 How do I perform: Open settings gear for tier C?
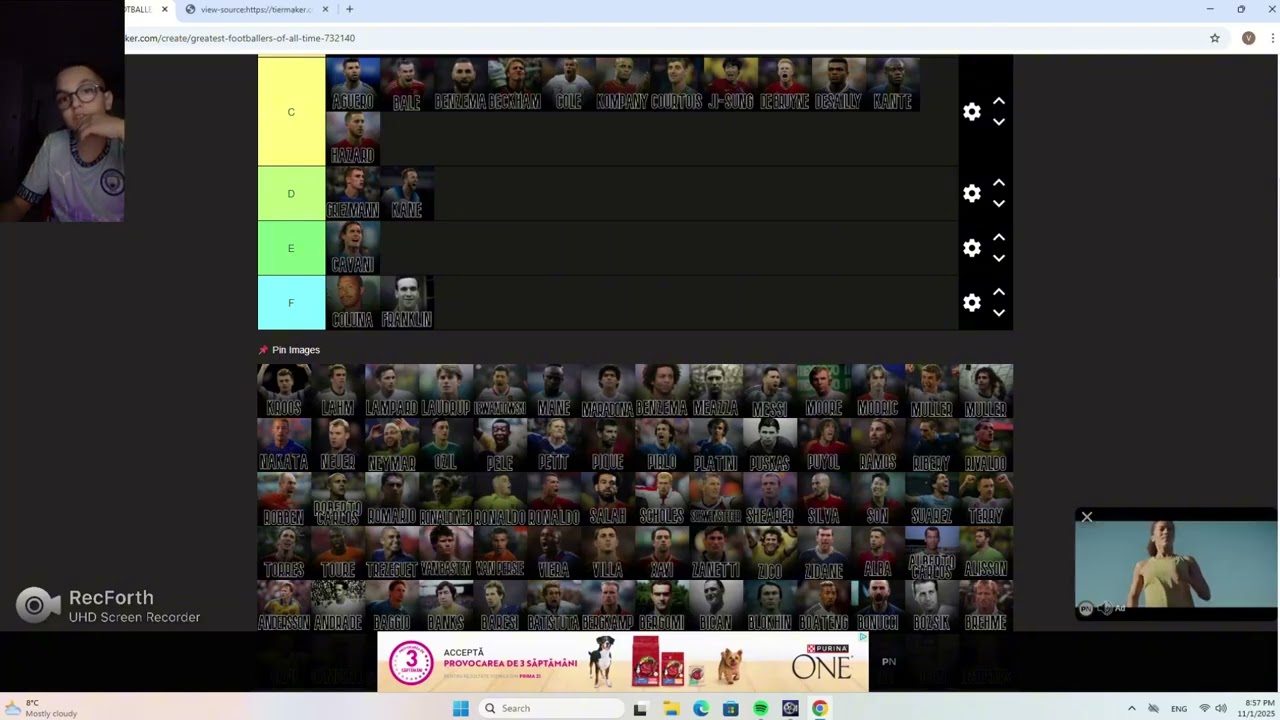972,112
